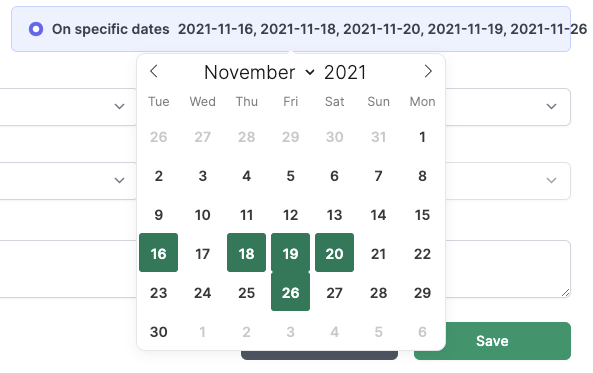This screenshot has height=373, width=593.
Task: Click the green Save button
Action: (492, 341)
